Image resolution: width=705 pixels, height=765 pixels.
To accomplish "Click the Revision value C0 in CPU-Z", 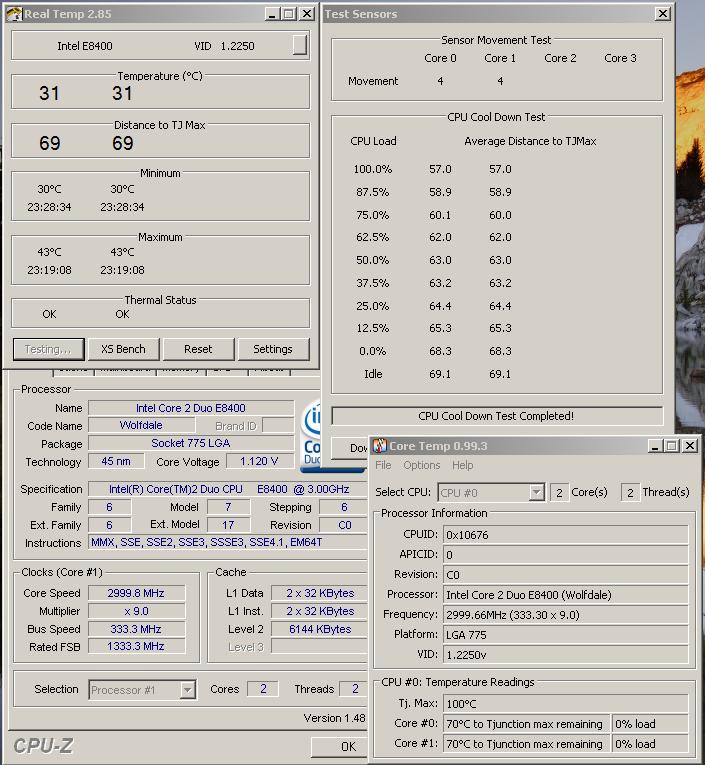I will click(x=343, y=525).
